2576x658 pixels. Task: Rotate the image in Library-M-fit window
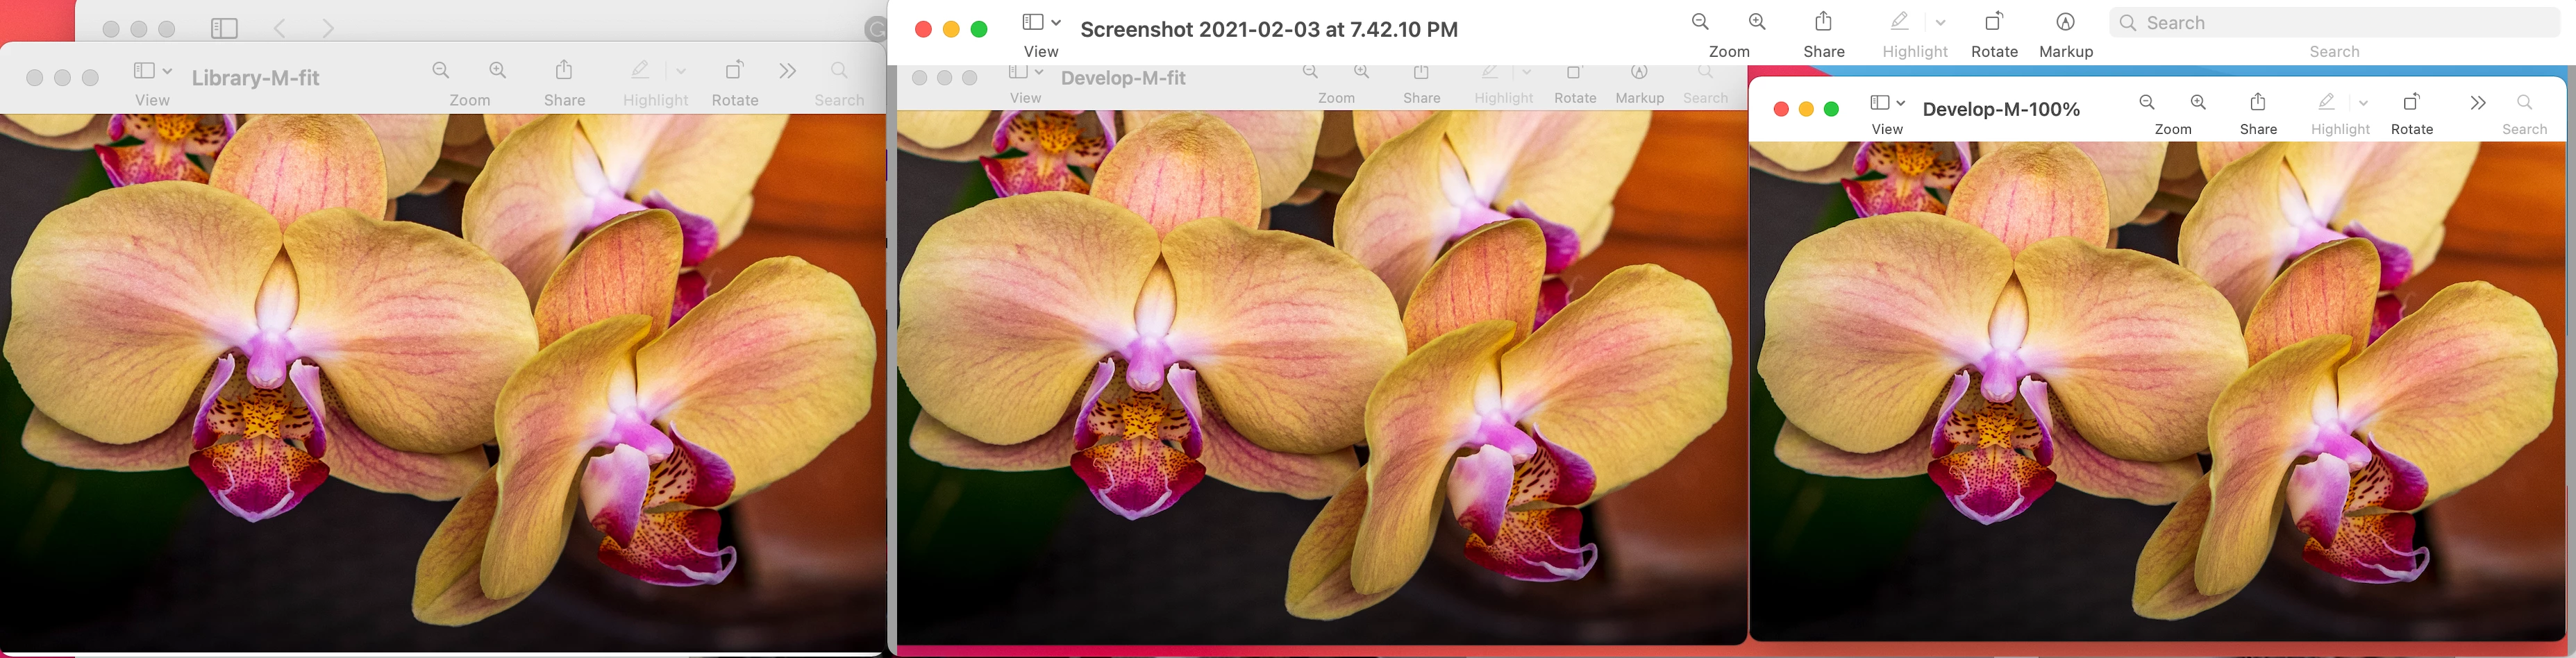click(734, 70)
